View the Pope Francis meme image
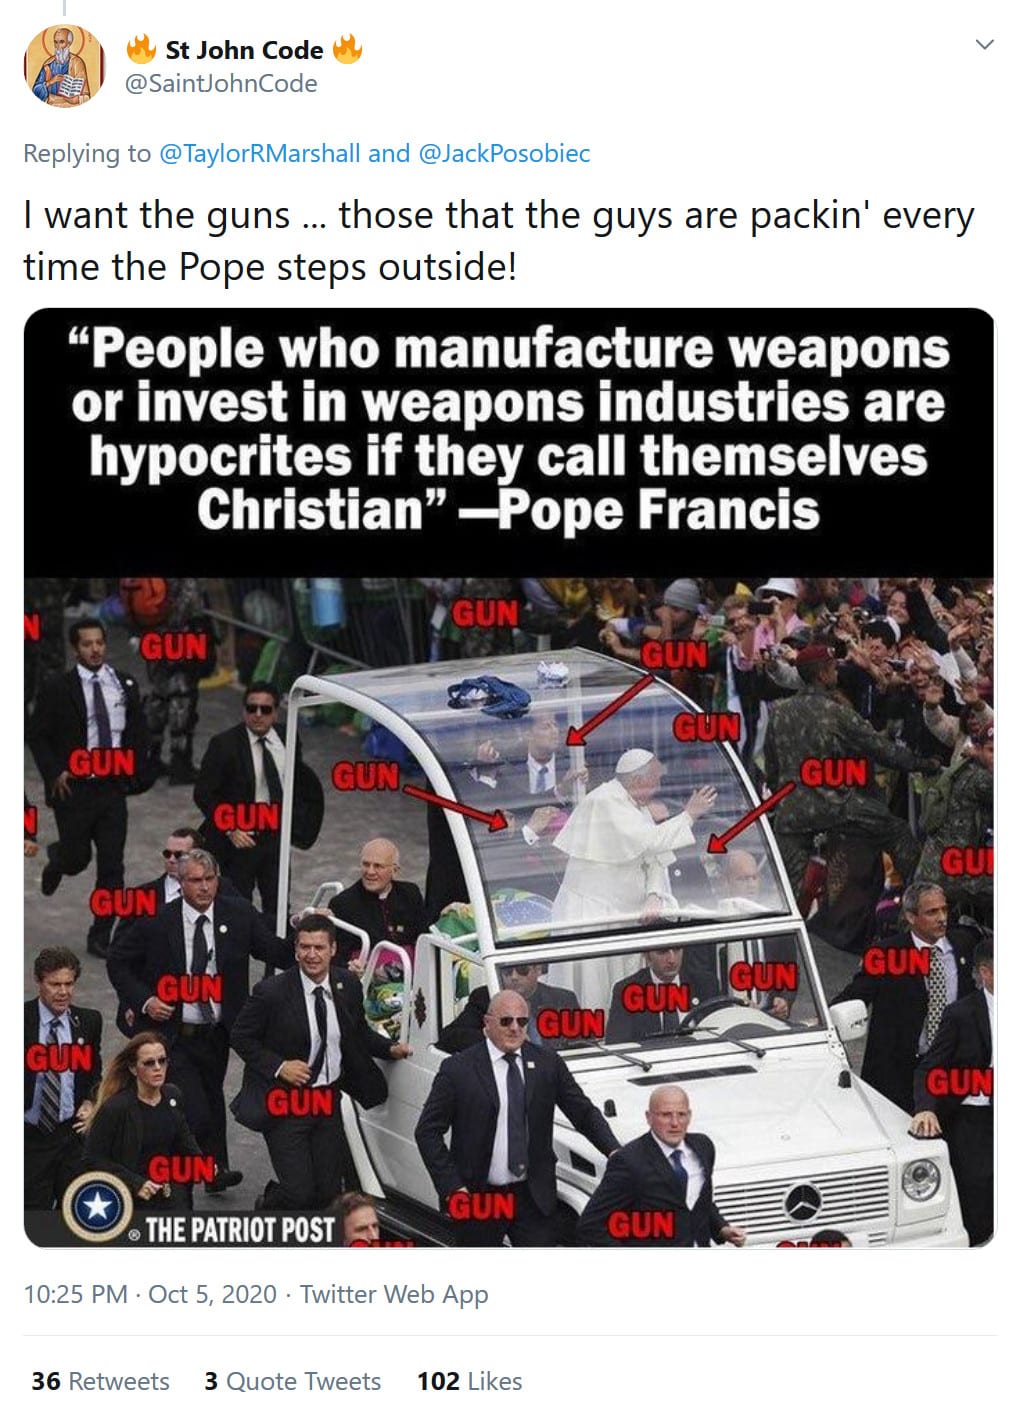 pyautogui.click(x=509, y=778)
